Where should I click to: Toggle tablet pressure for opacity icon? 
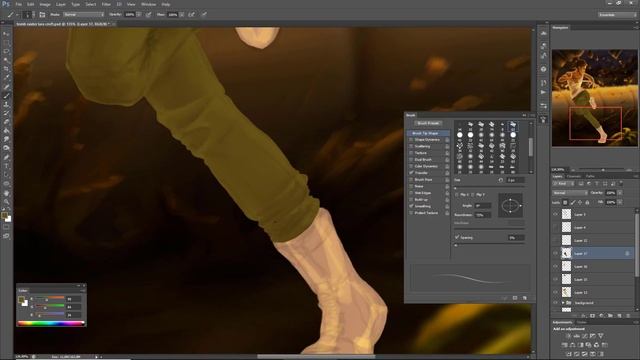pyautogui.click(x=149, y=14)
